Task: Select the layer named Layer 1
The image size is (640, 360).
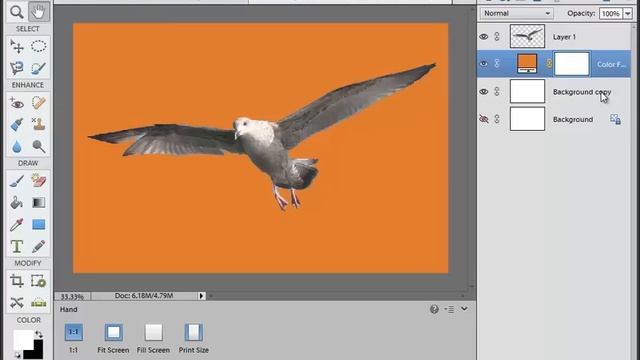Action: (x=564, y=37)
